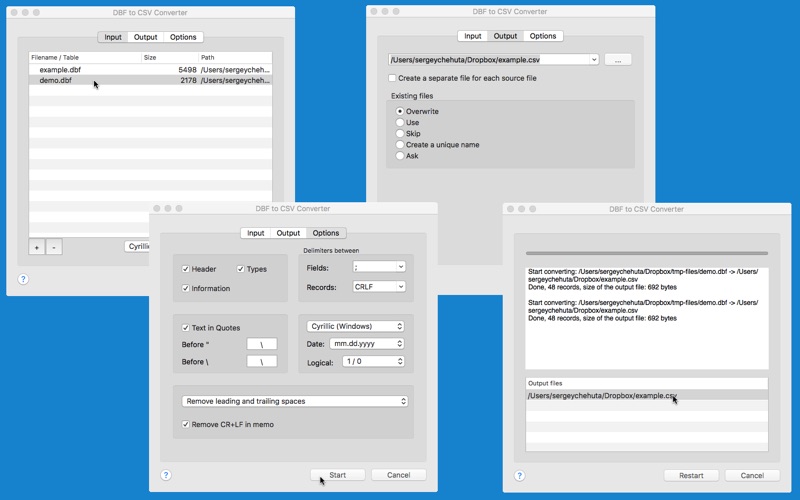
Task: Select Input tab in the Output settings window
Action: pyautogui.click(x=472, y=36)
